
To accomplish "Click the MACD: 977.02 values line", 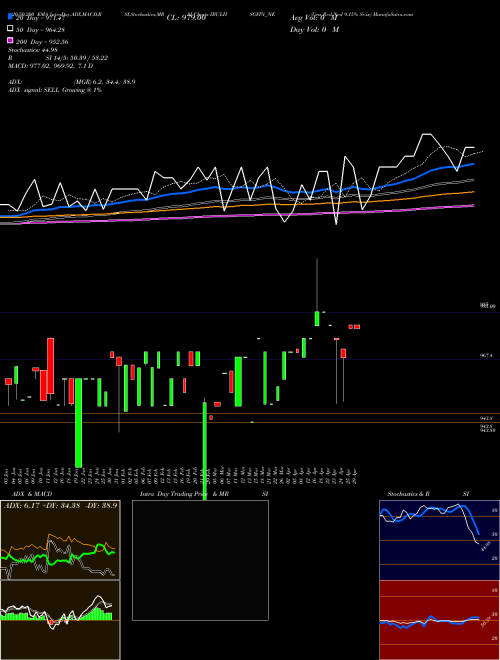I will pos(51,66).
